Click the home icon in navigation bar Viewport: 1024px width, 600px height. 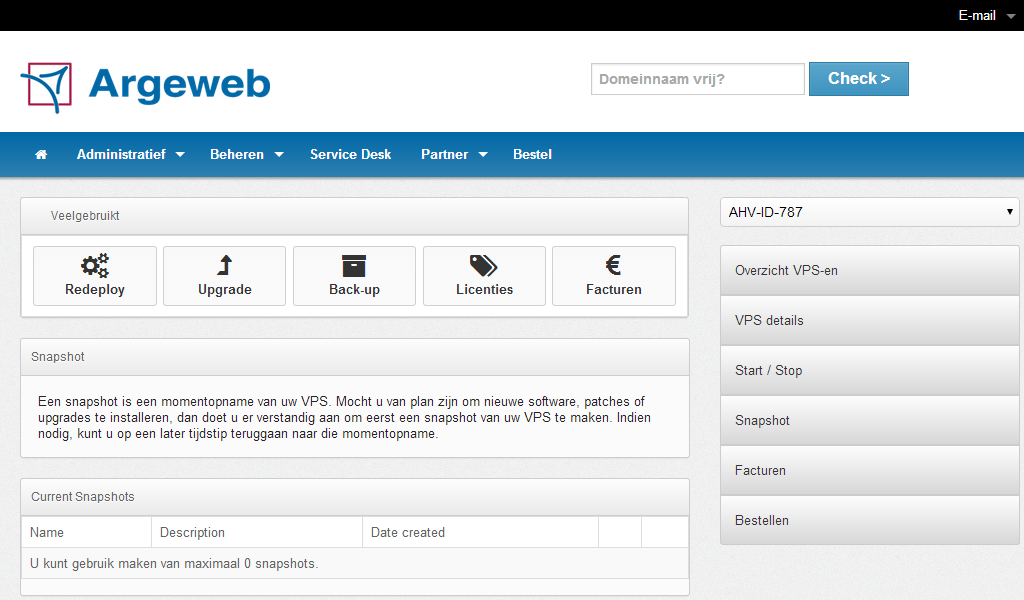pos(41,155)
